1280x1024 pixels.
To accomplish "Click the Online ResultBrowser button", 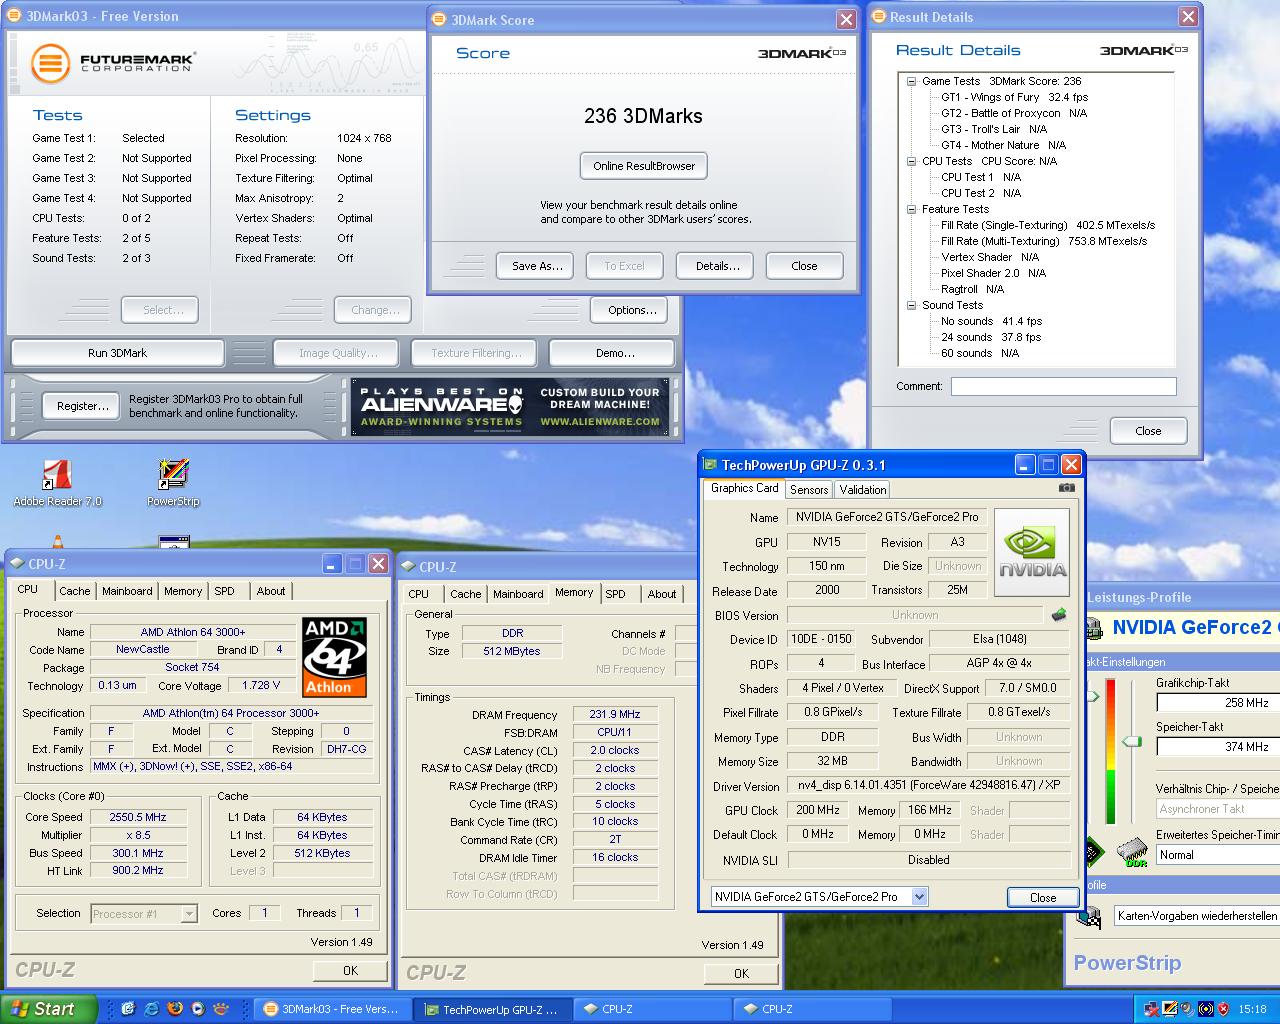I will click(x=644, y=166).
